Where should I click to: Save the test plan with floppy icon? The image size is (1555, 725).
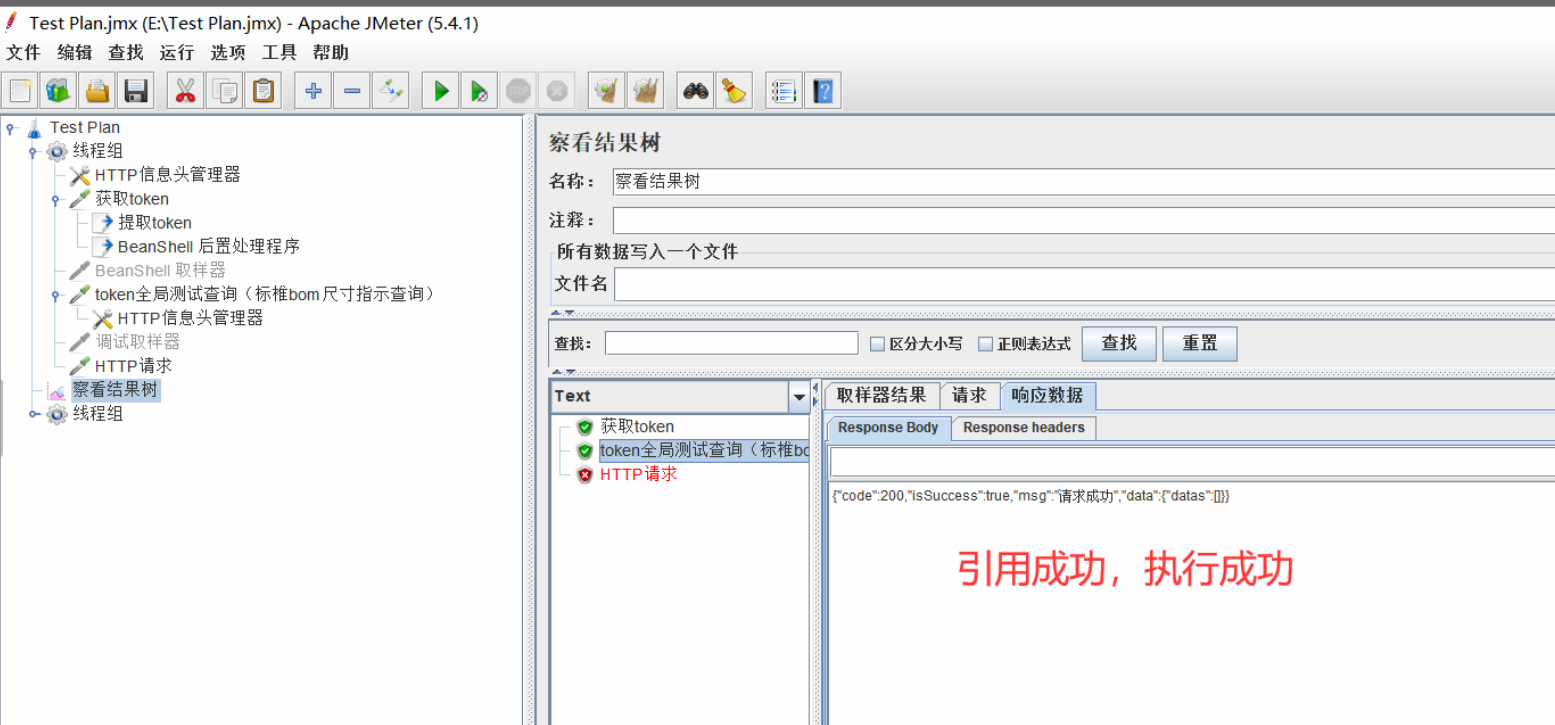click(x=135, y=91)
